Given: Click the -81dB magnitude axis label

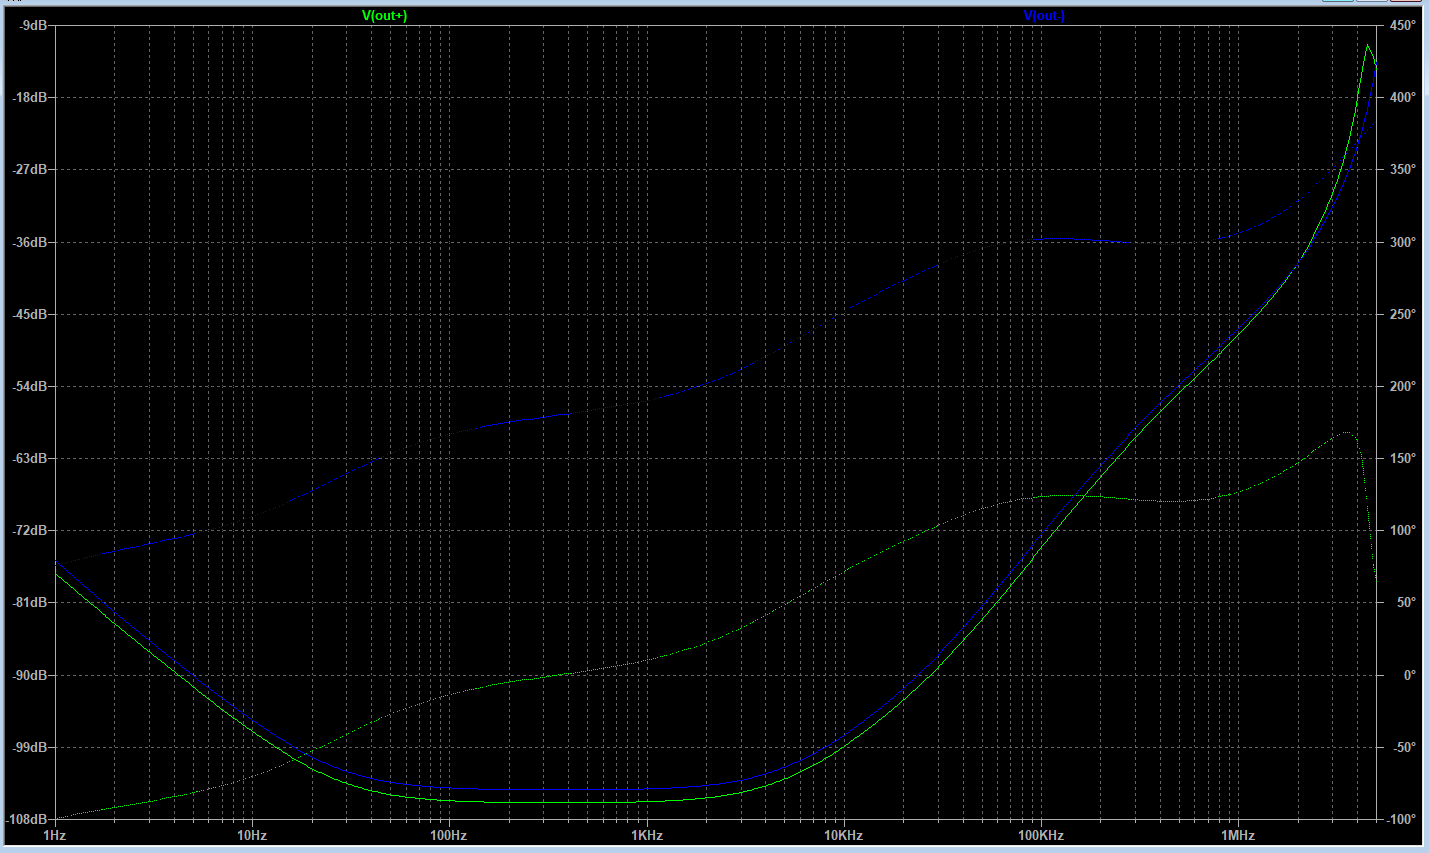Looking at the screenshot, I should coord(30,602).
